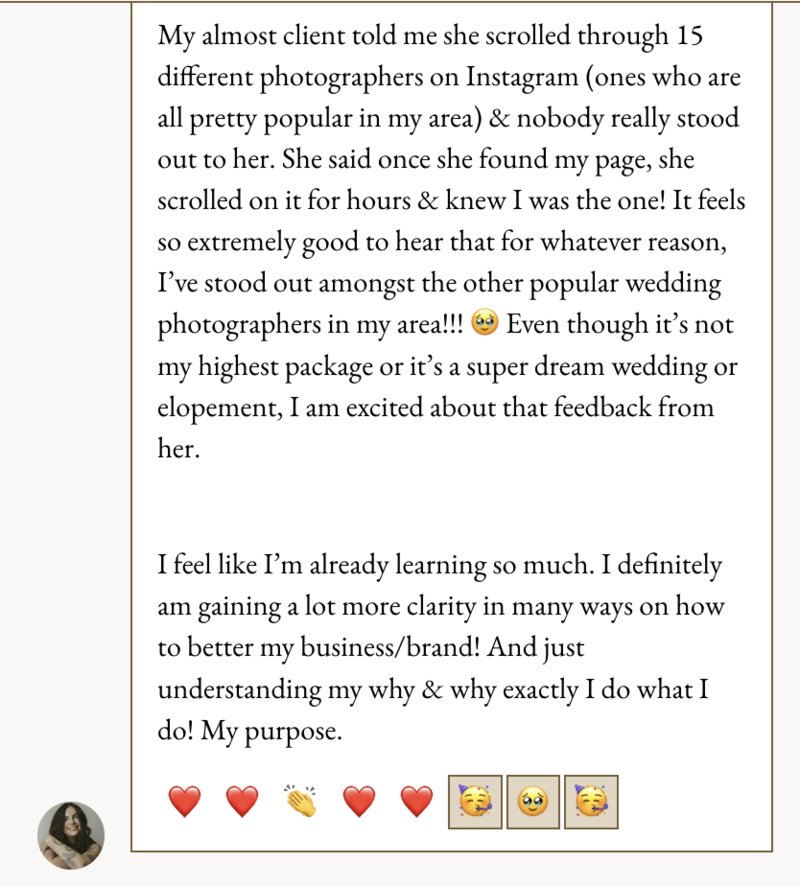Open the author's round profile photo
The image size is (800, 886).
71,835
